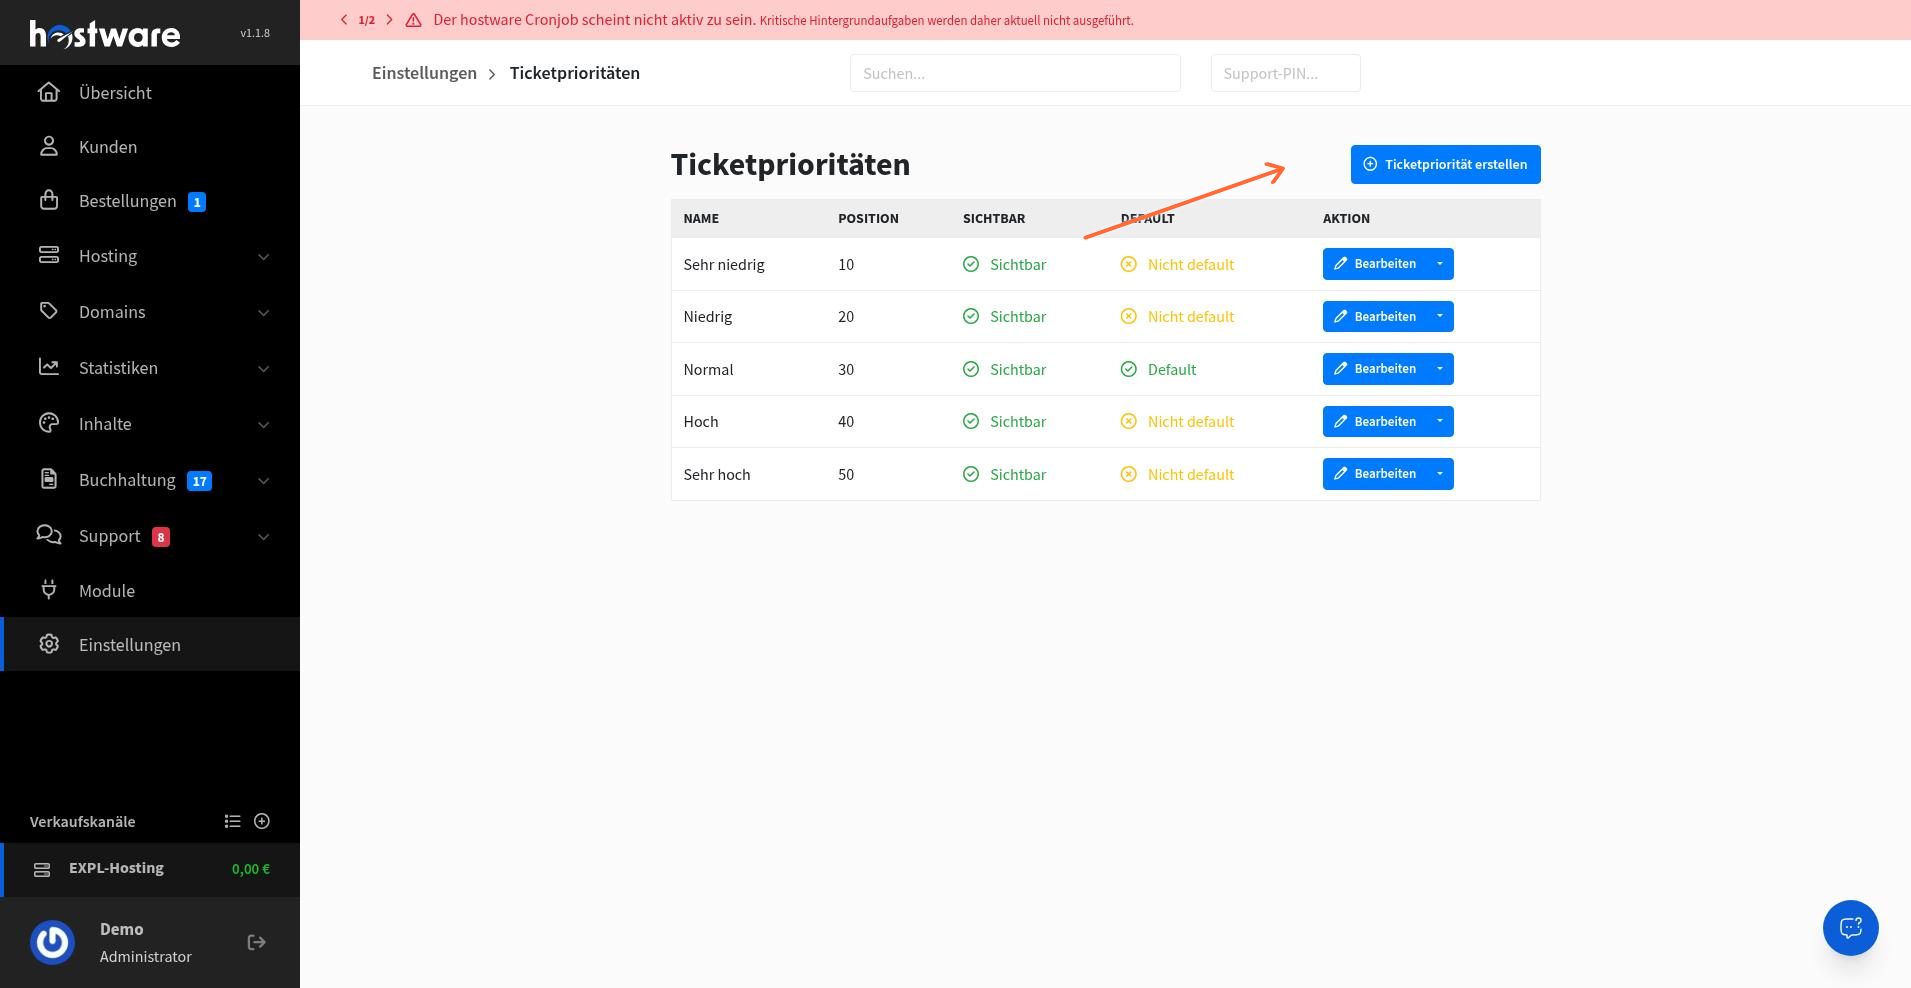Open dropdown next to Sehr niedrig Bearbeiten
The image size is (1911, 988).
1440,264
